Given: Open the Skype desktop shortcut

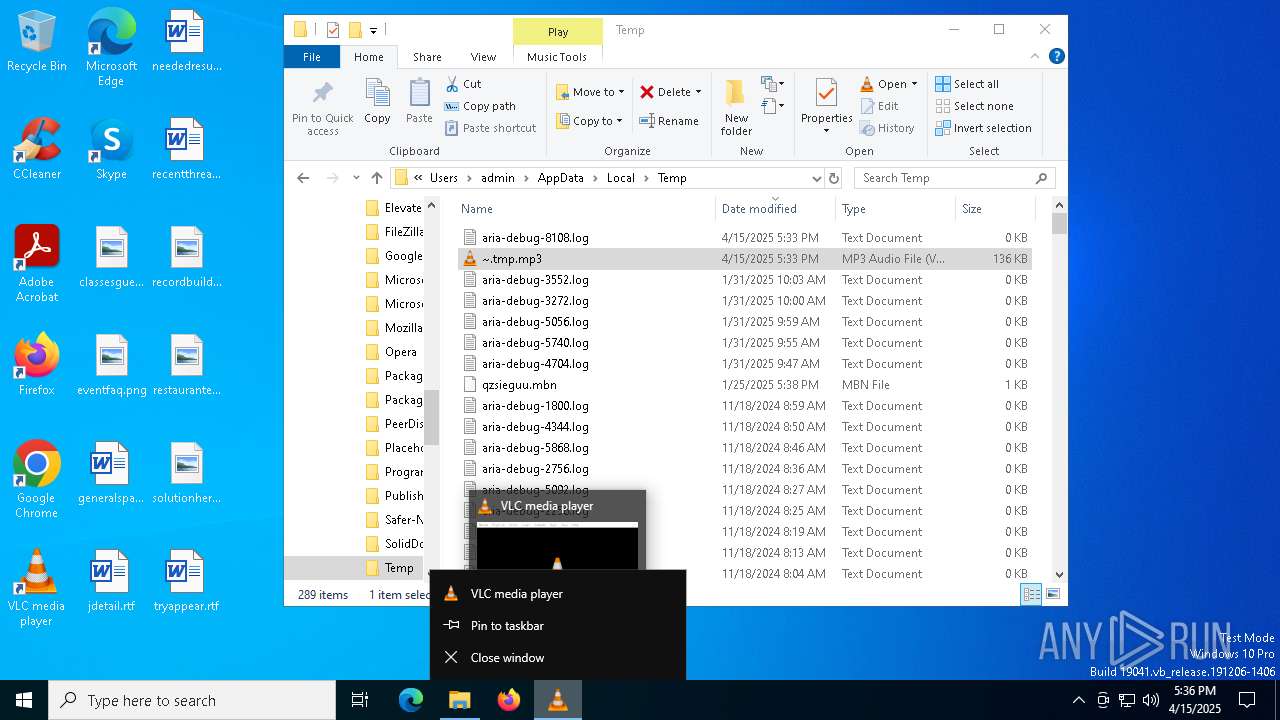Looking at the screenshot, I should tap(111, 148).
